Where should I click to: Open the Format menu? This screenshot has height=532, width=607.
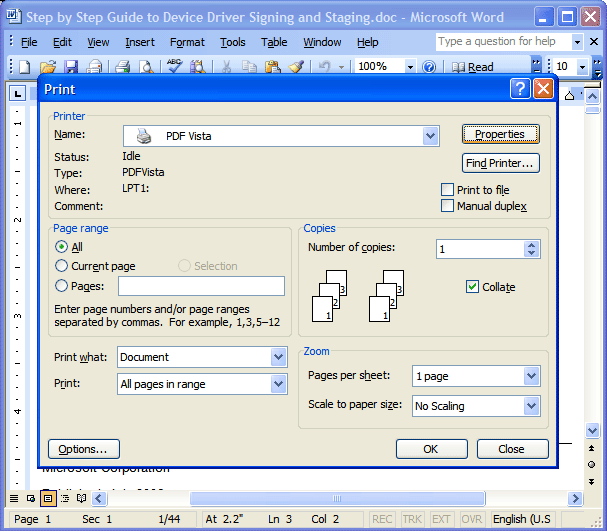pyautogui.click(x=187, y=42)
